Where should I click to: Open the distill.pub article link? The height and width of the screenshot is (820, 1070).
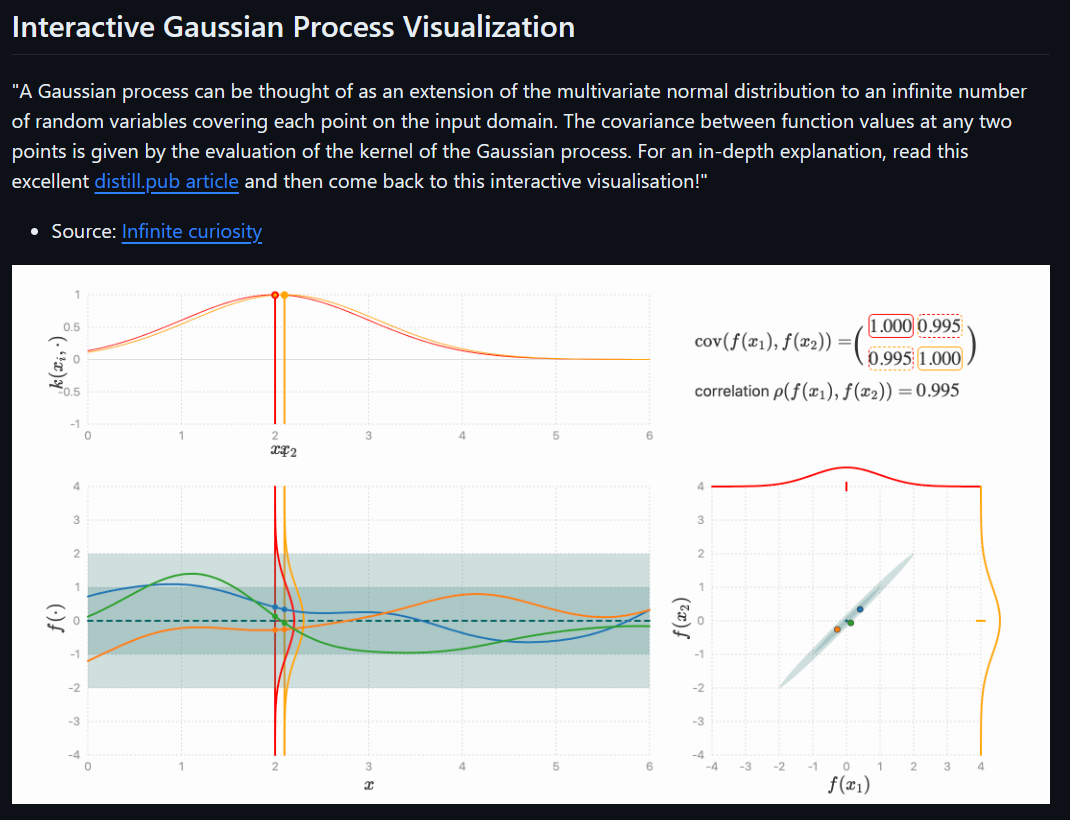(166, 182)
